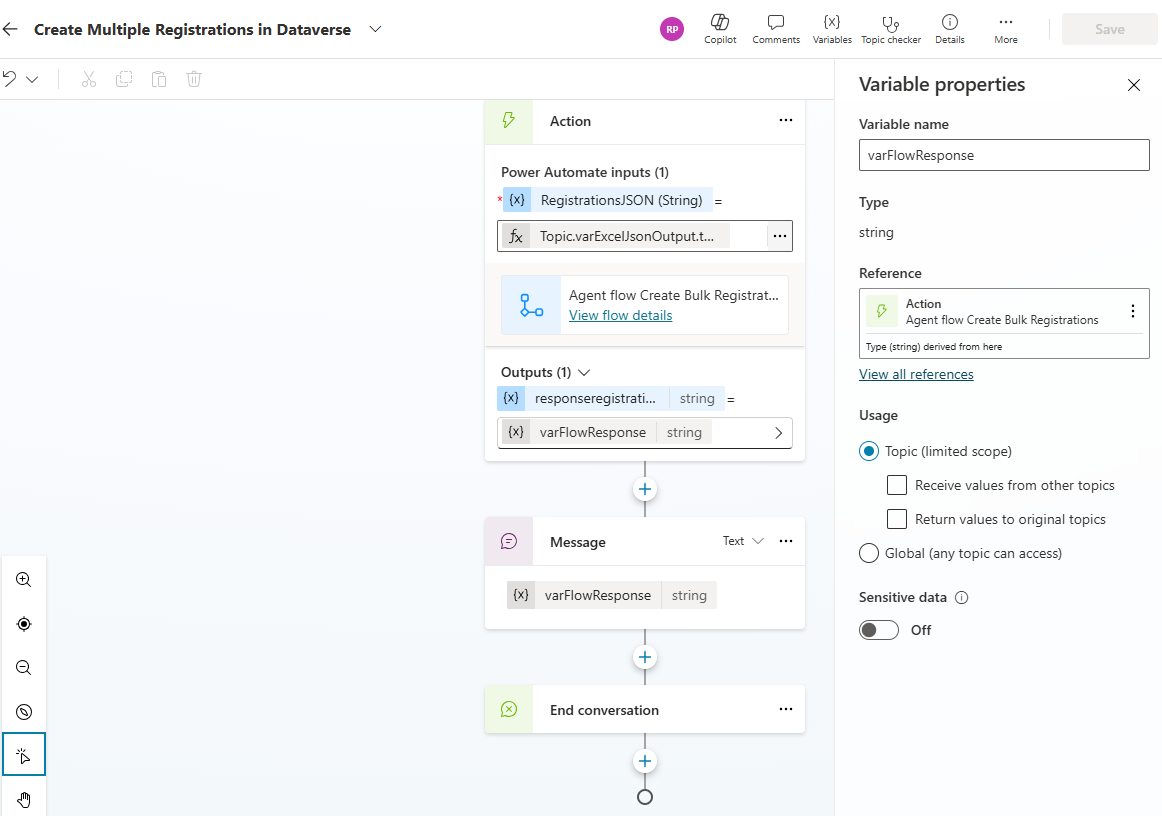Expand the topic name dropdown chevron
The height and width of the screenshot is (816, 1162).
tap(375, 29)
